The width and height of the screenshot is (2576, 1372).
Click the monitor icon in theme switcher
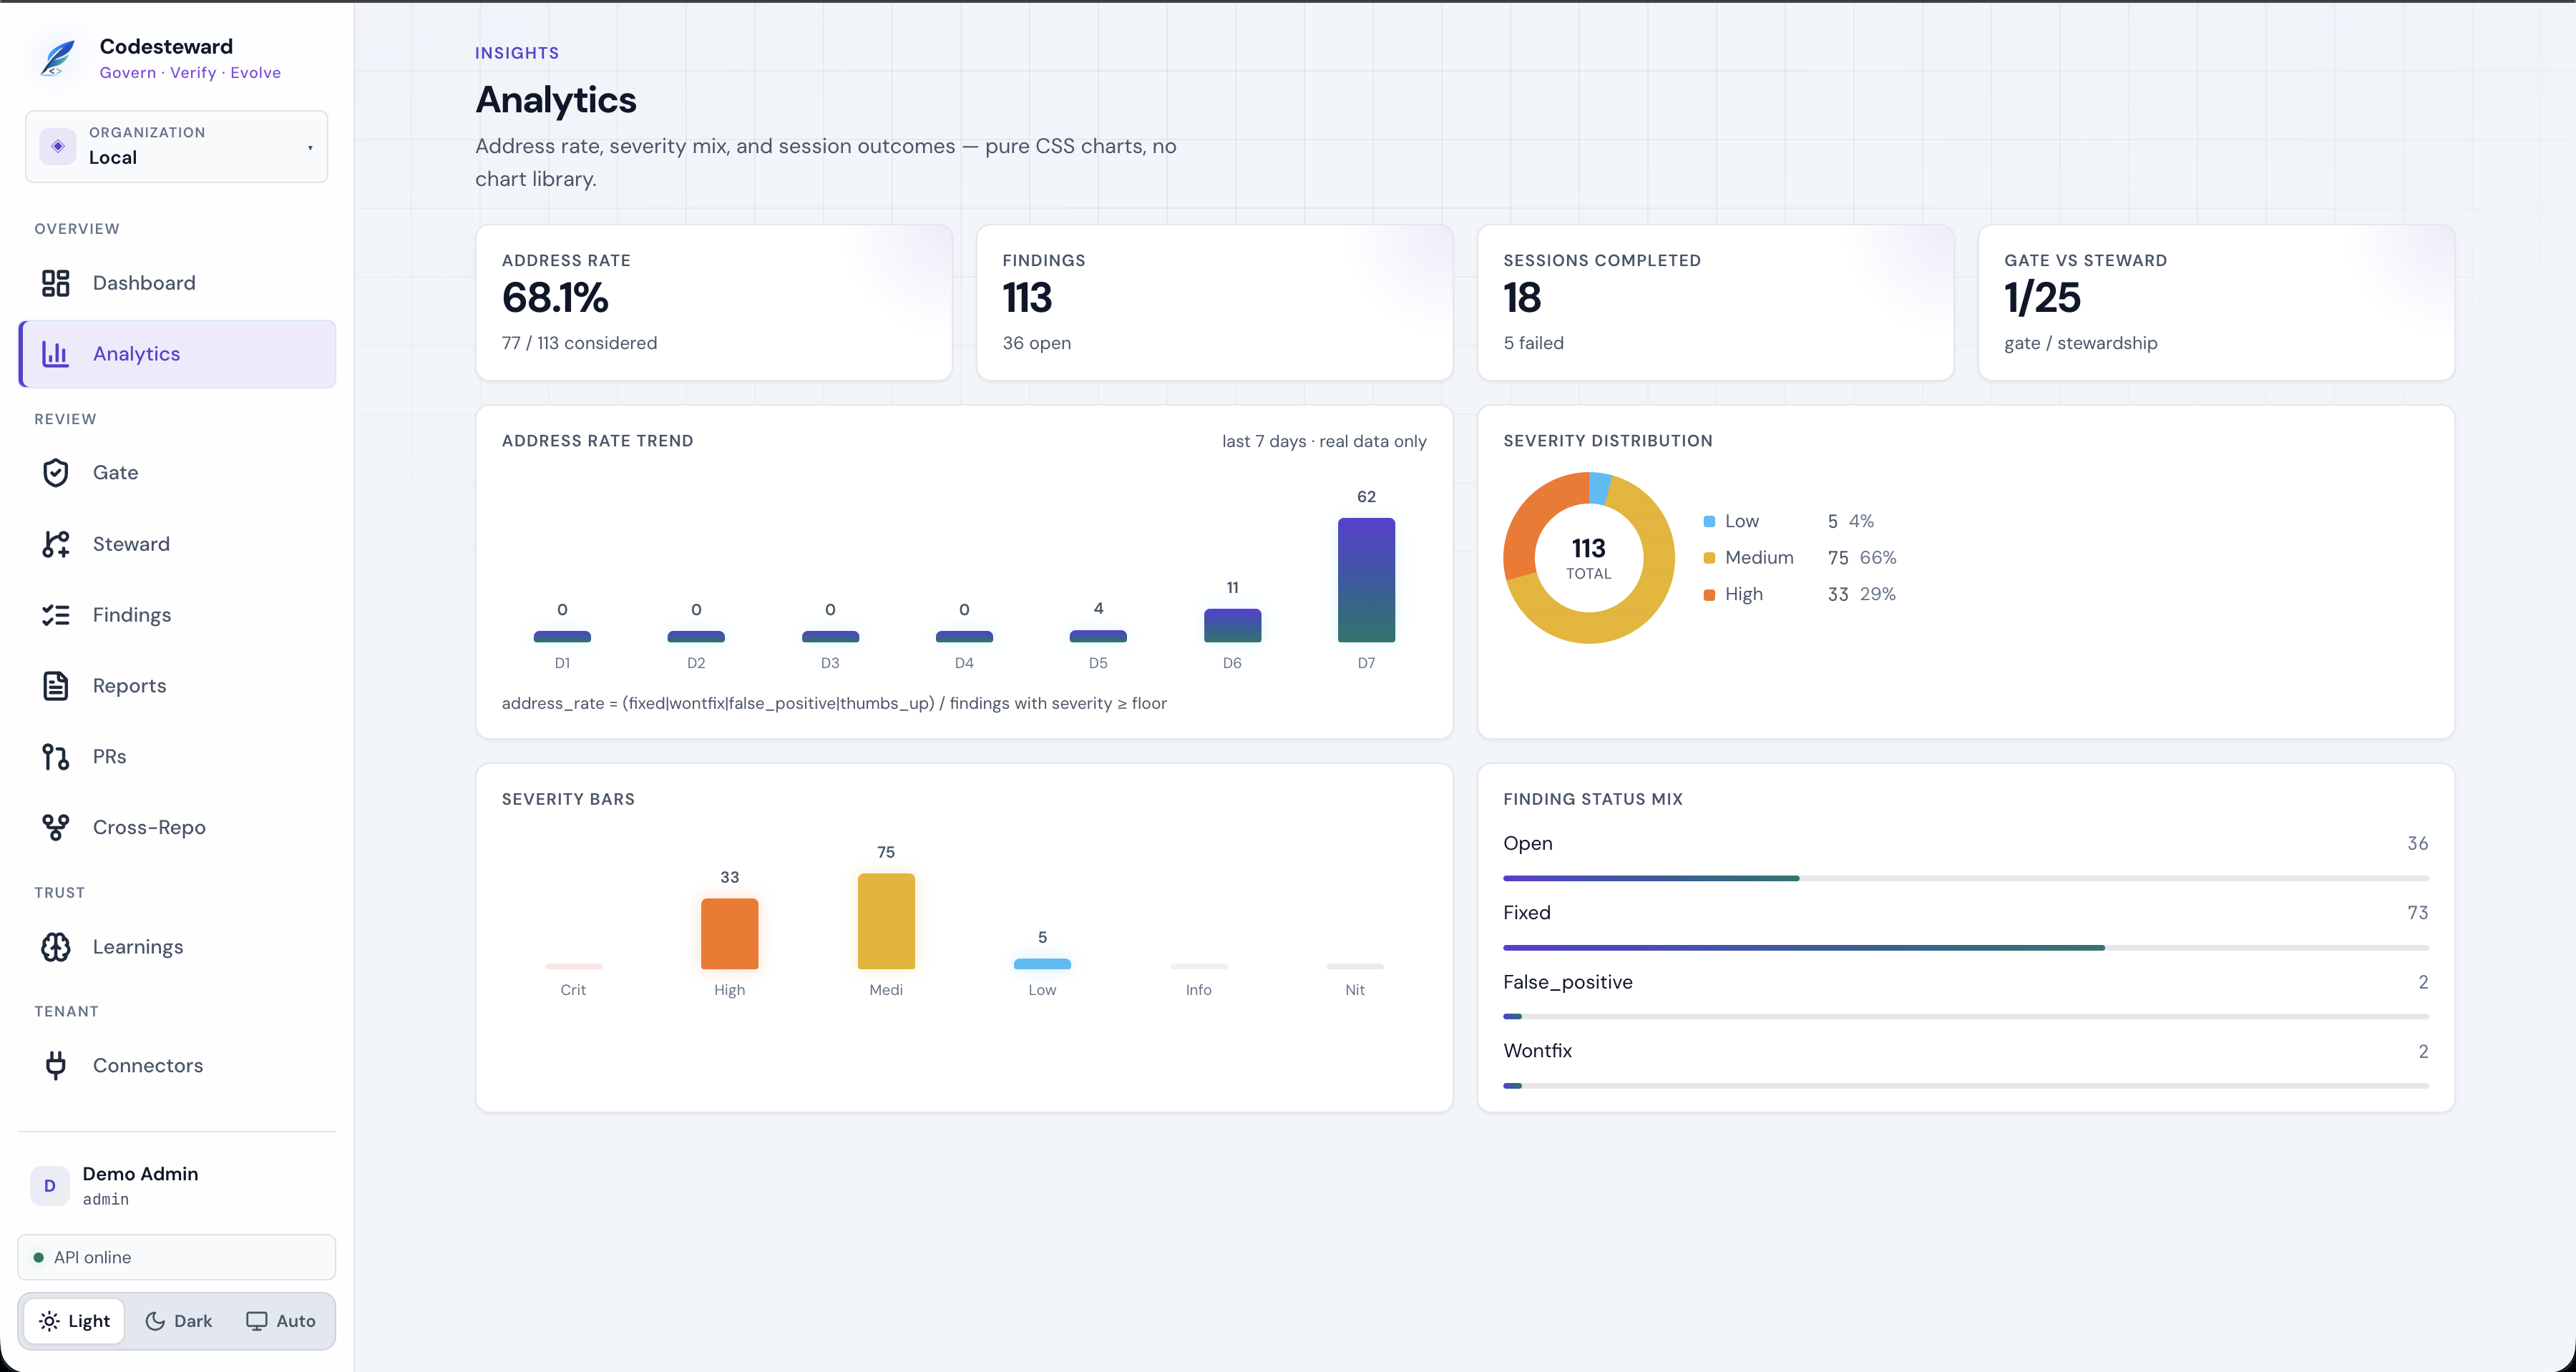pos(257,1321)
